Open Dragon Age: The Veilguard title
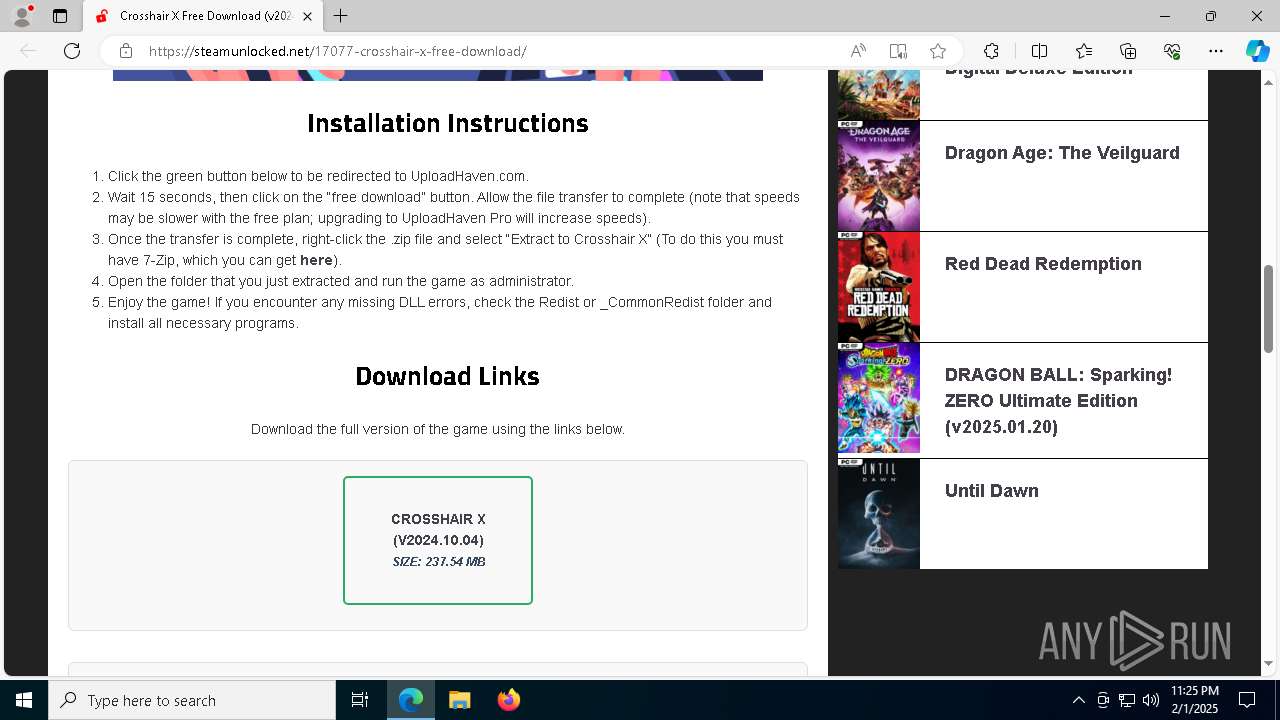 [x=1062, y=153]
